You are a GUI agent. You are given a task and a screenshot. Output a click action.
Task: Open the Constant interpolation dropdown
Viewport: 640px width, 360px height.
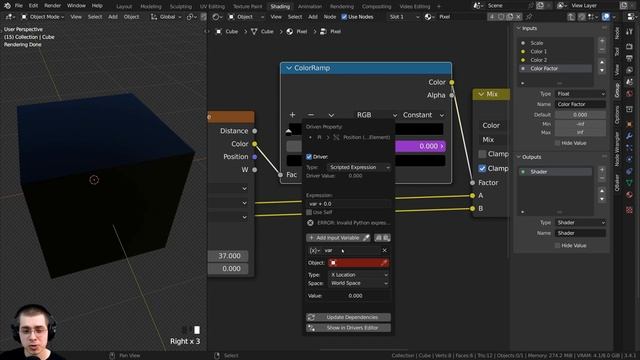(423, 115)
